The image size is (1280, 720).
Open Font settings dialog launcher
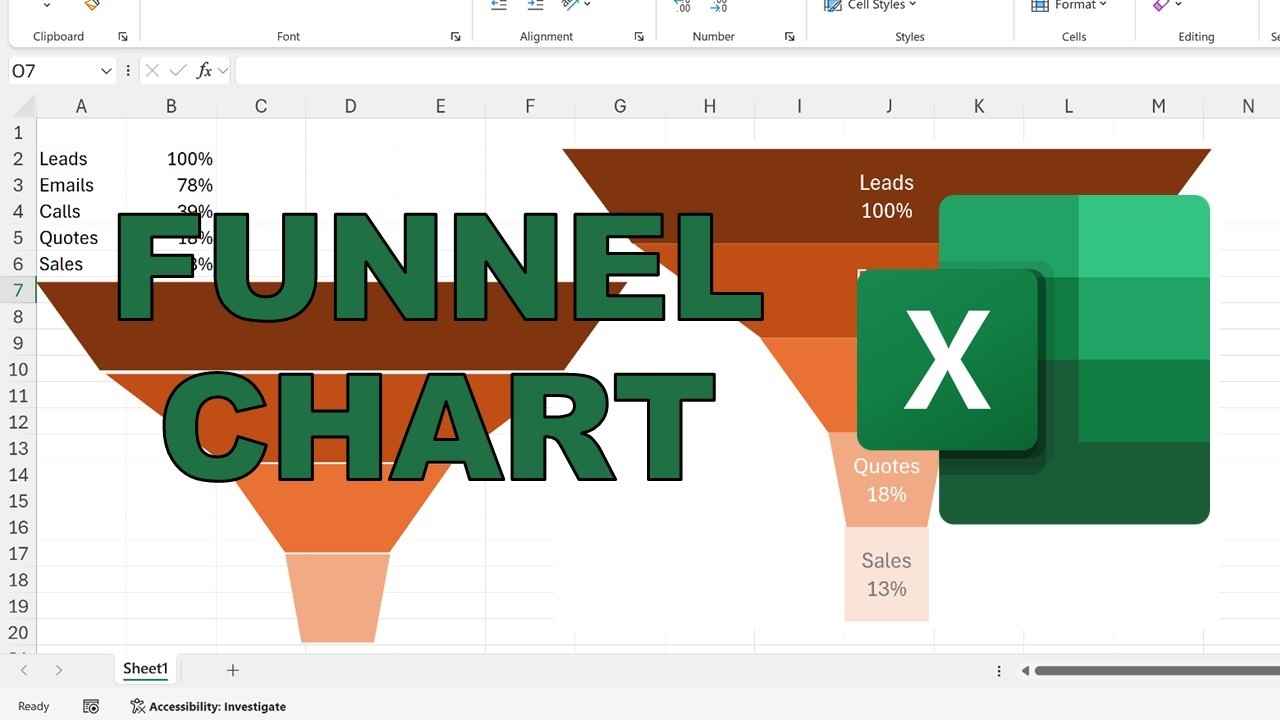(x=455, y=37)
